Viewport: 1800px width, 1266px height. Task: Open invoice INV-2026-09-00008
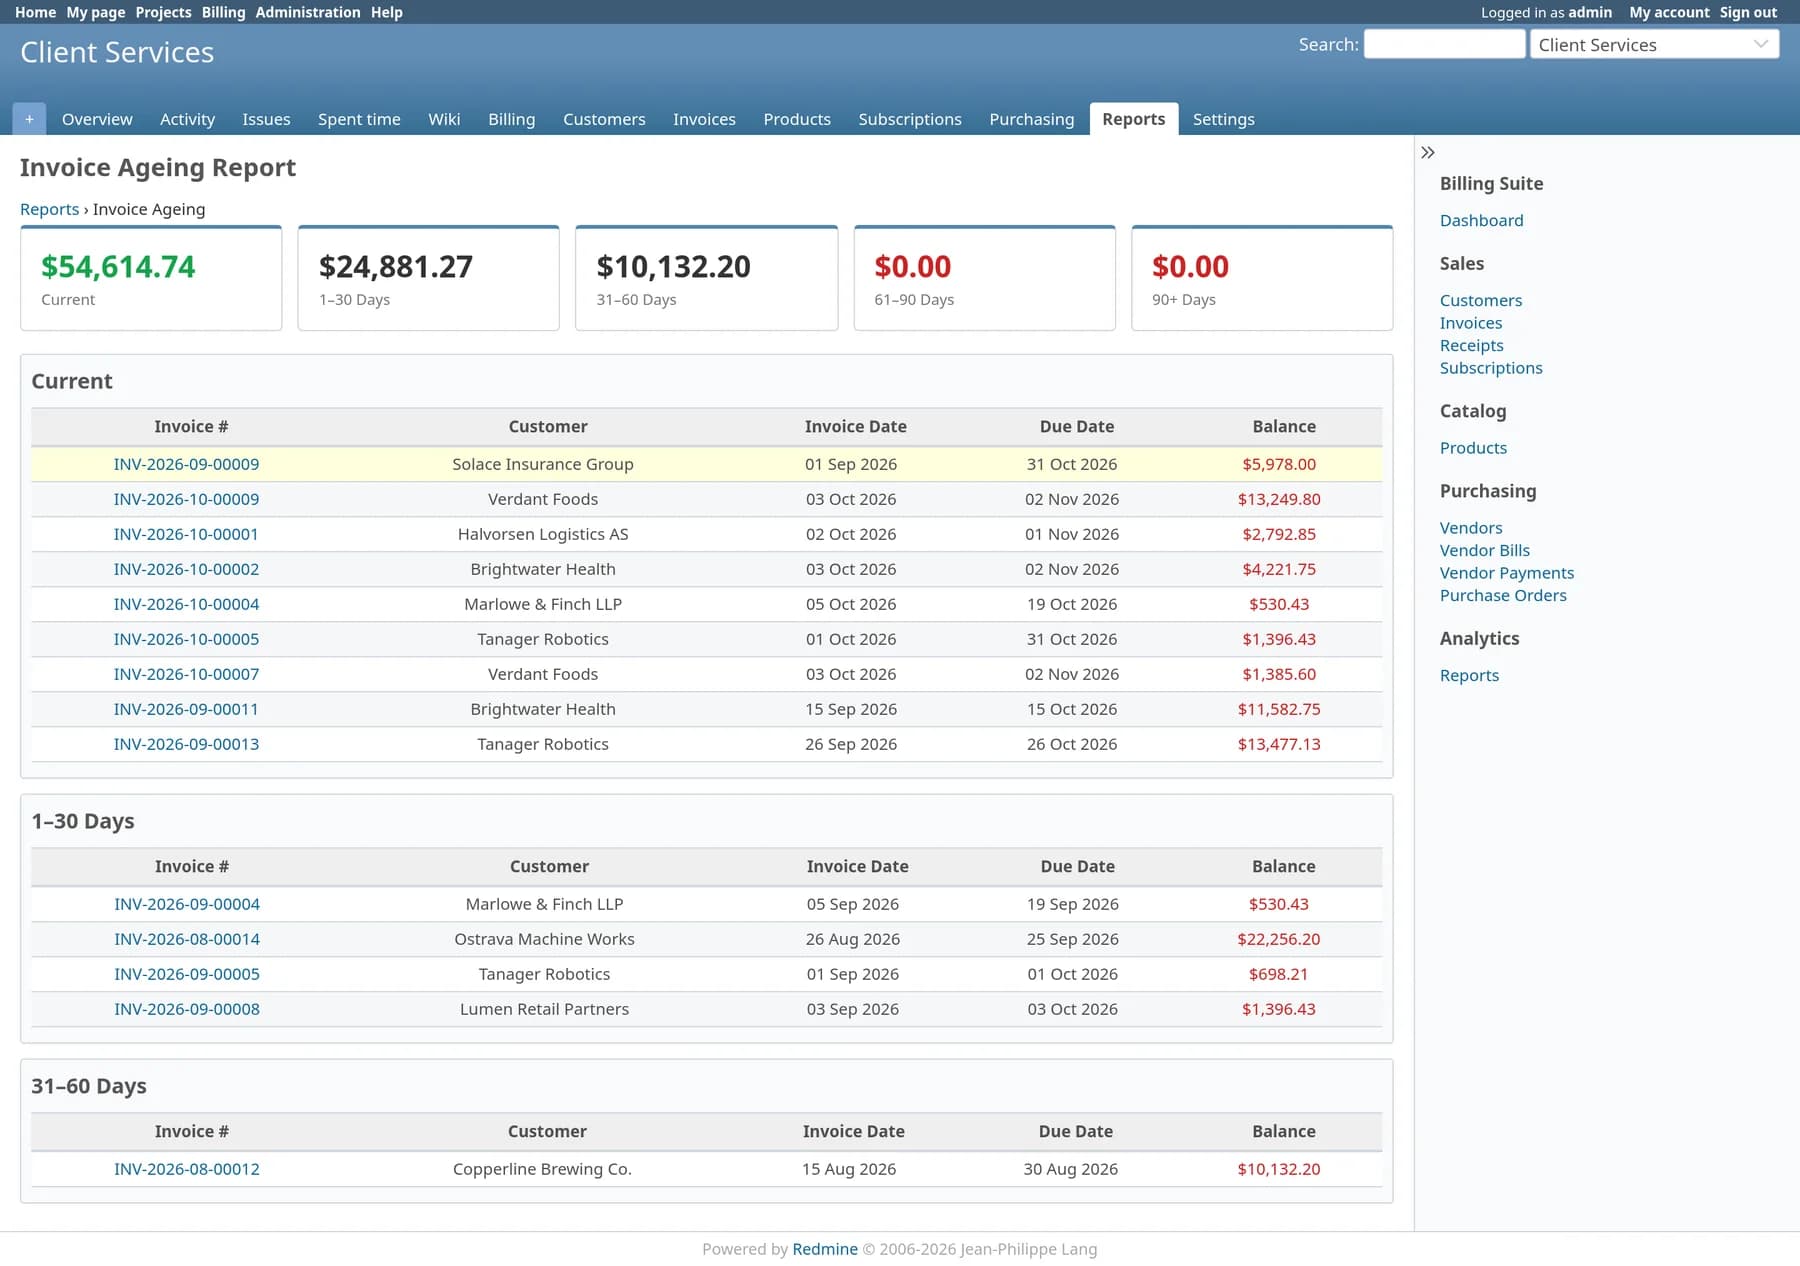coord(187,1009)
